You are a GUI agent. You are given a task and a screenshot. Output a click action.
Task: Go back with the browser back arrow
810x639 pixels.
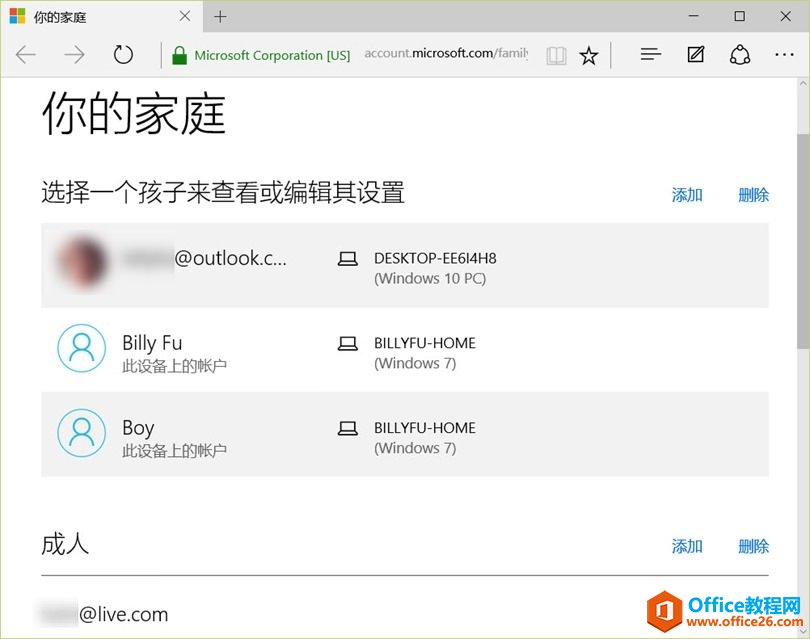coord(26,55)
